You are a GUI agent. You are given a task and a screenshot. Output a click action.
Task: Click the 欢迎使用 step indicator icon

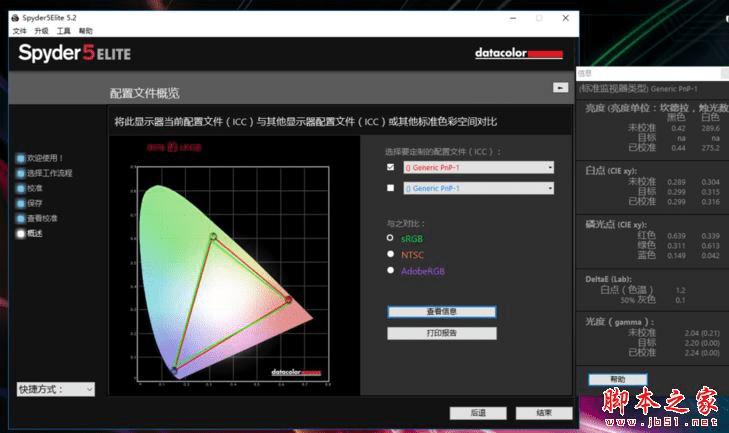[x=20, y=159]
